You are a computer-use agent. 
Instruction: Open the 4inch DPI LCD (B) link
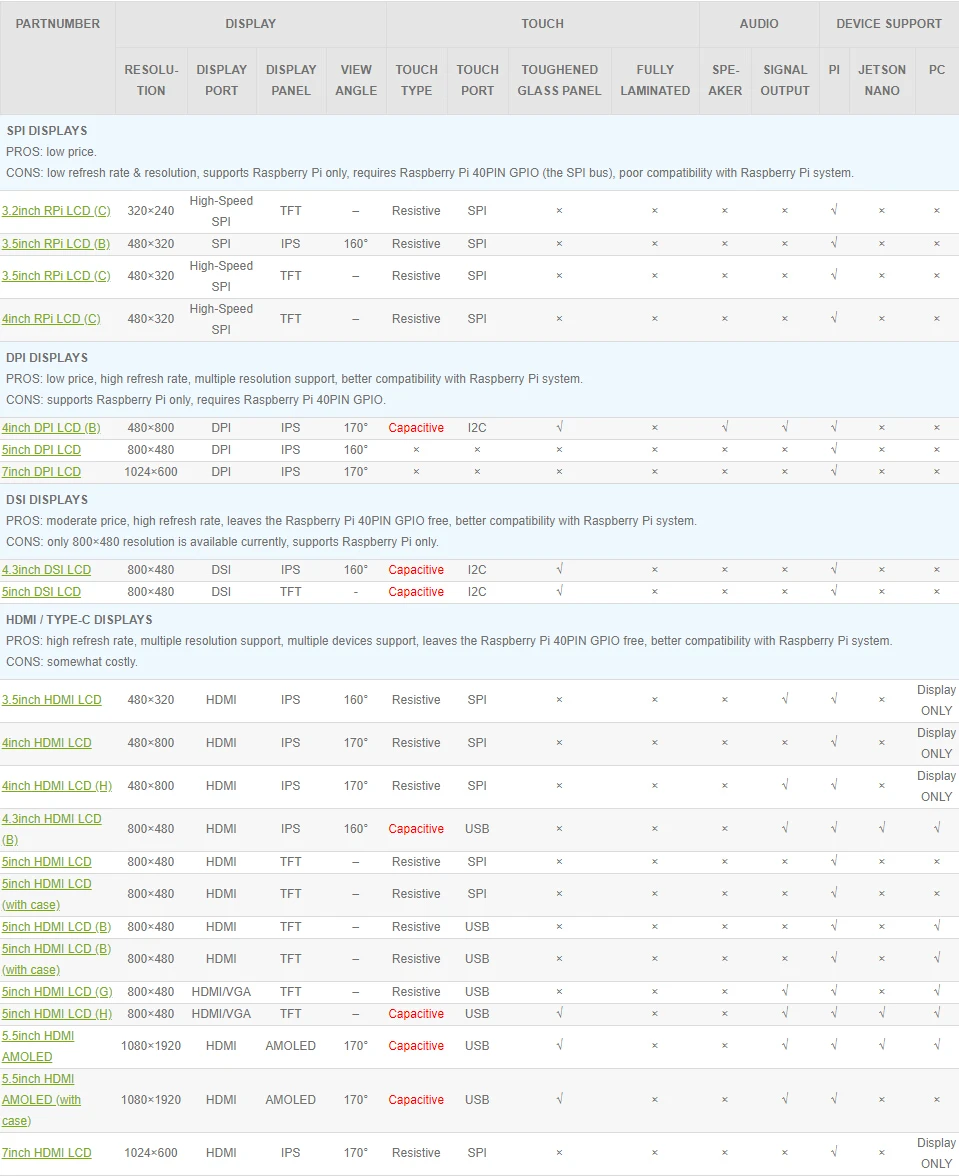pos(51,428)
